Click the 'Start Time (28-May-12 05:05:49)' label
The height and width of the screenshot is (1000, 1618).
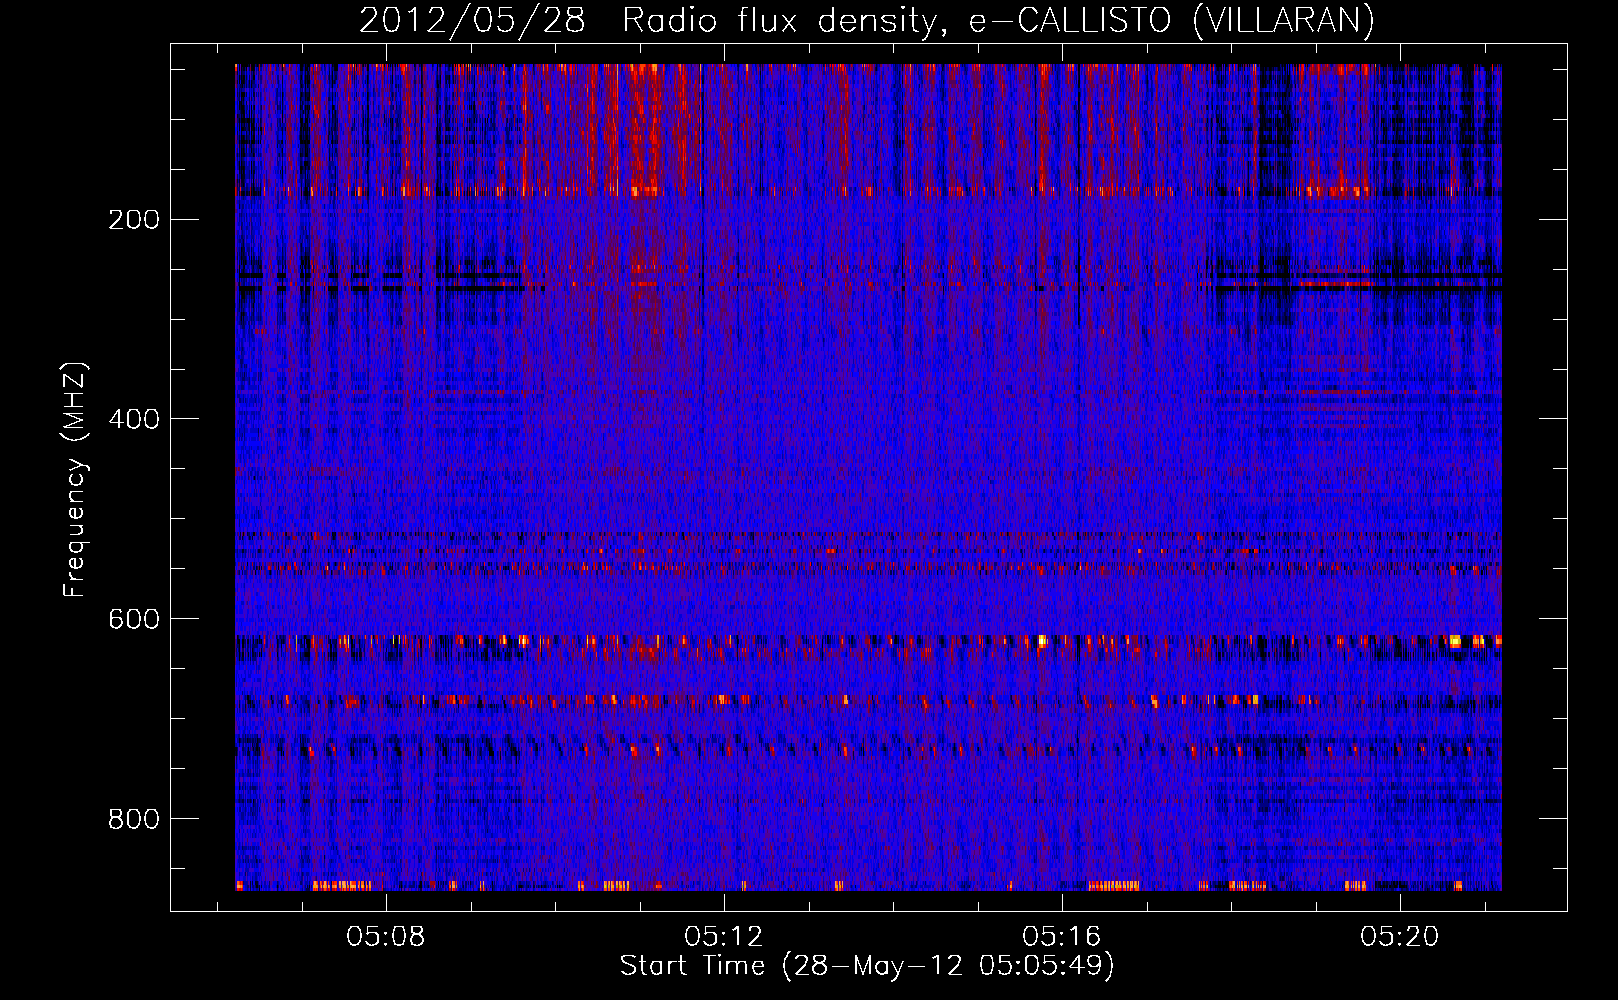(867, 966)
